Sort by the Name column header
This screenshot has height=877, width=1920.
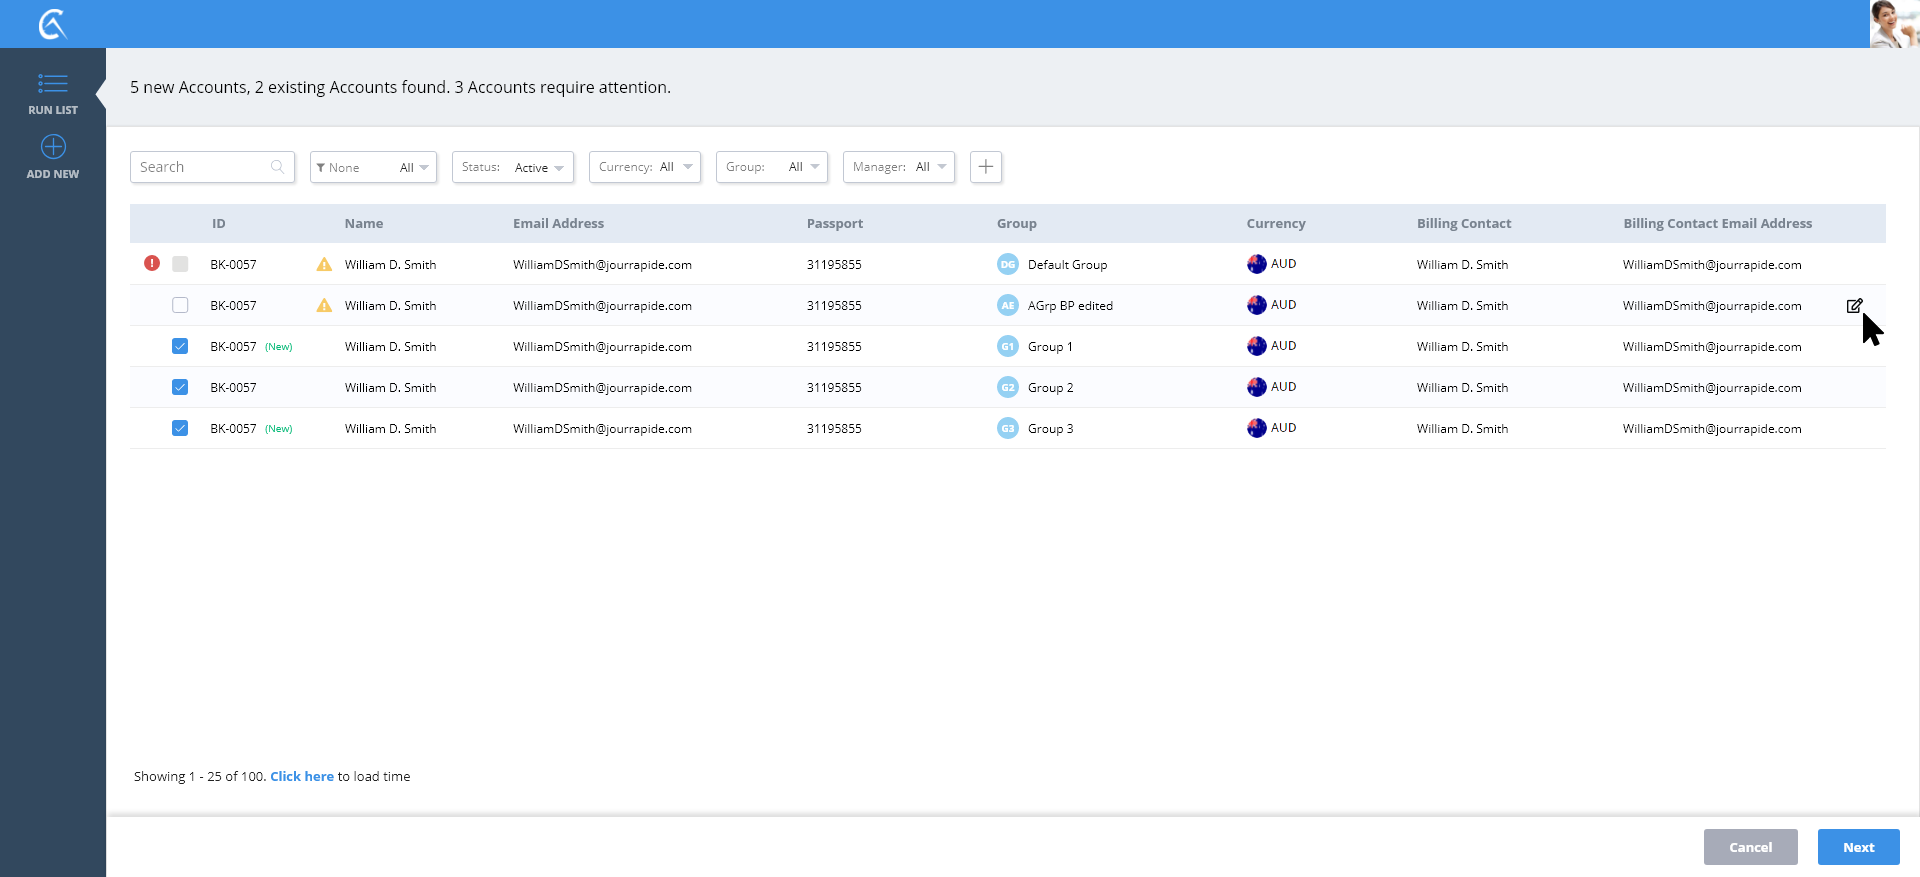click(364, 224)
